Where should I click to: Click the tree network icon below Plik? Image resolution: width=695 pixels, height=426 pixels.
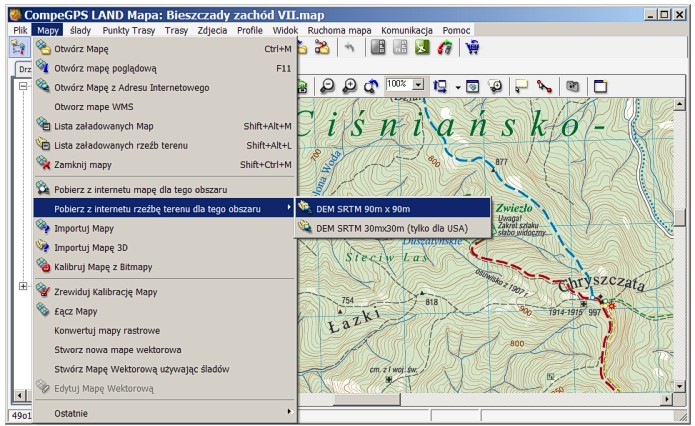click(19, 47)
